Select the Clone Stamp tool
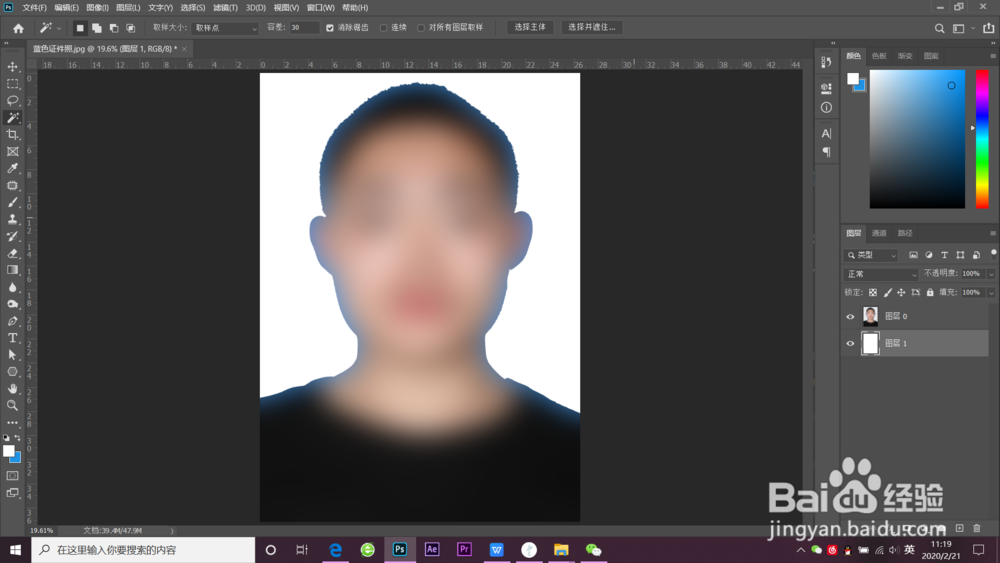The image size is (1000, 563). tap(12, 219)
